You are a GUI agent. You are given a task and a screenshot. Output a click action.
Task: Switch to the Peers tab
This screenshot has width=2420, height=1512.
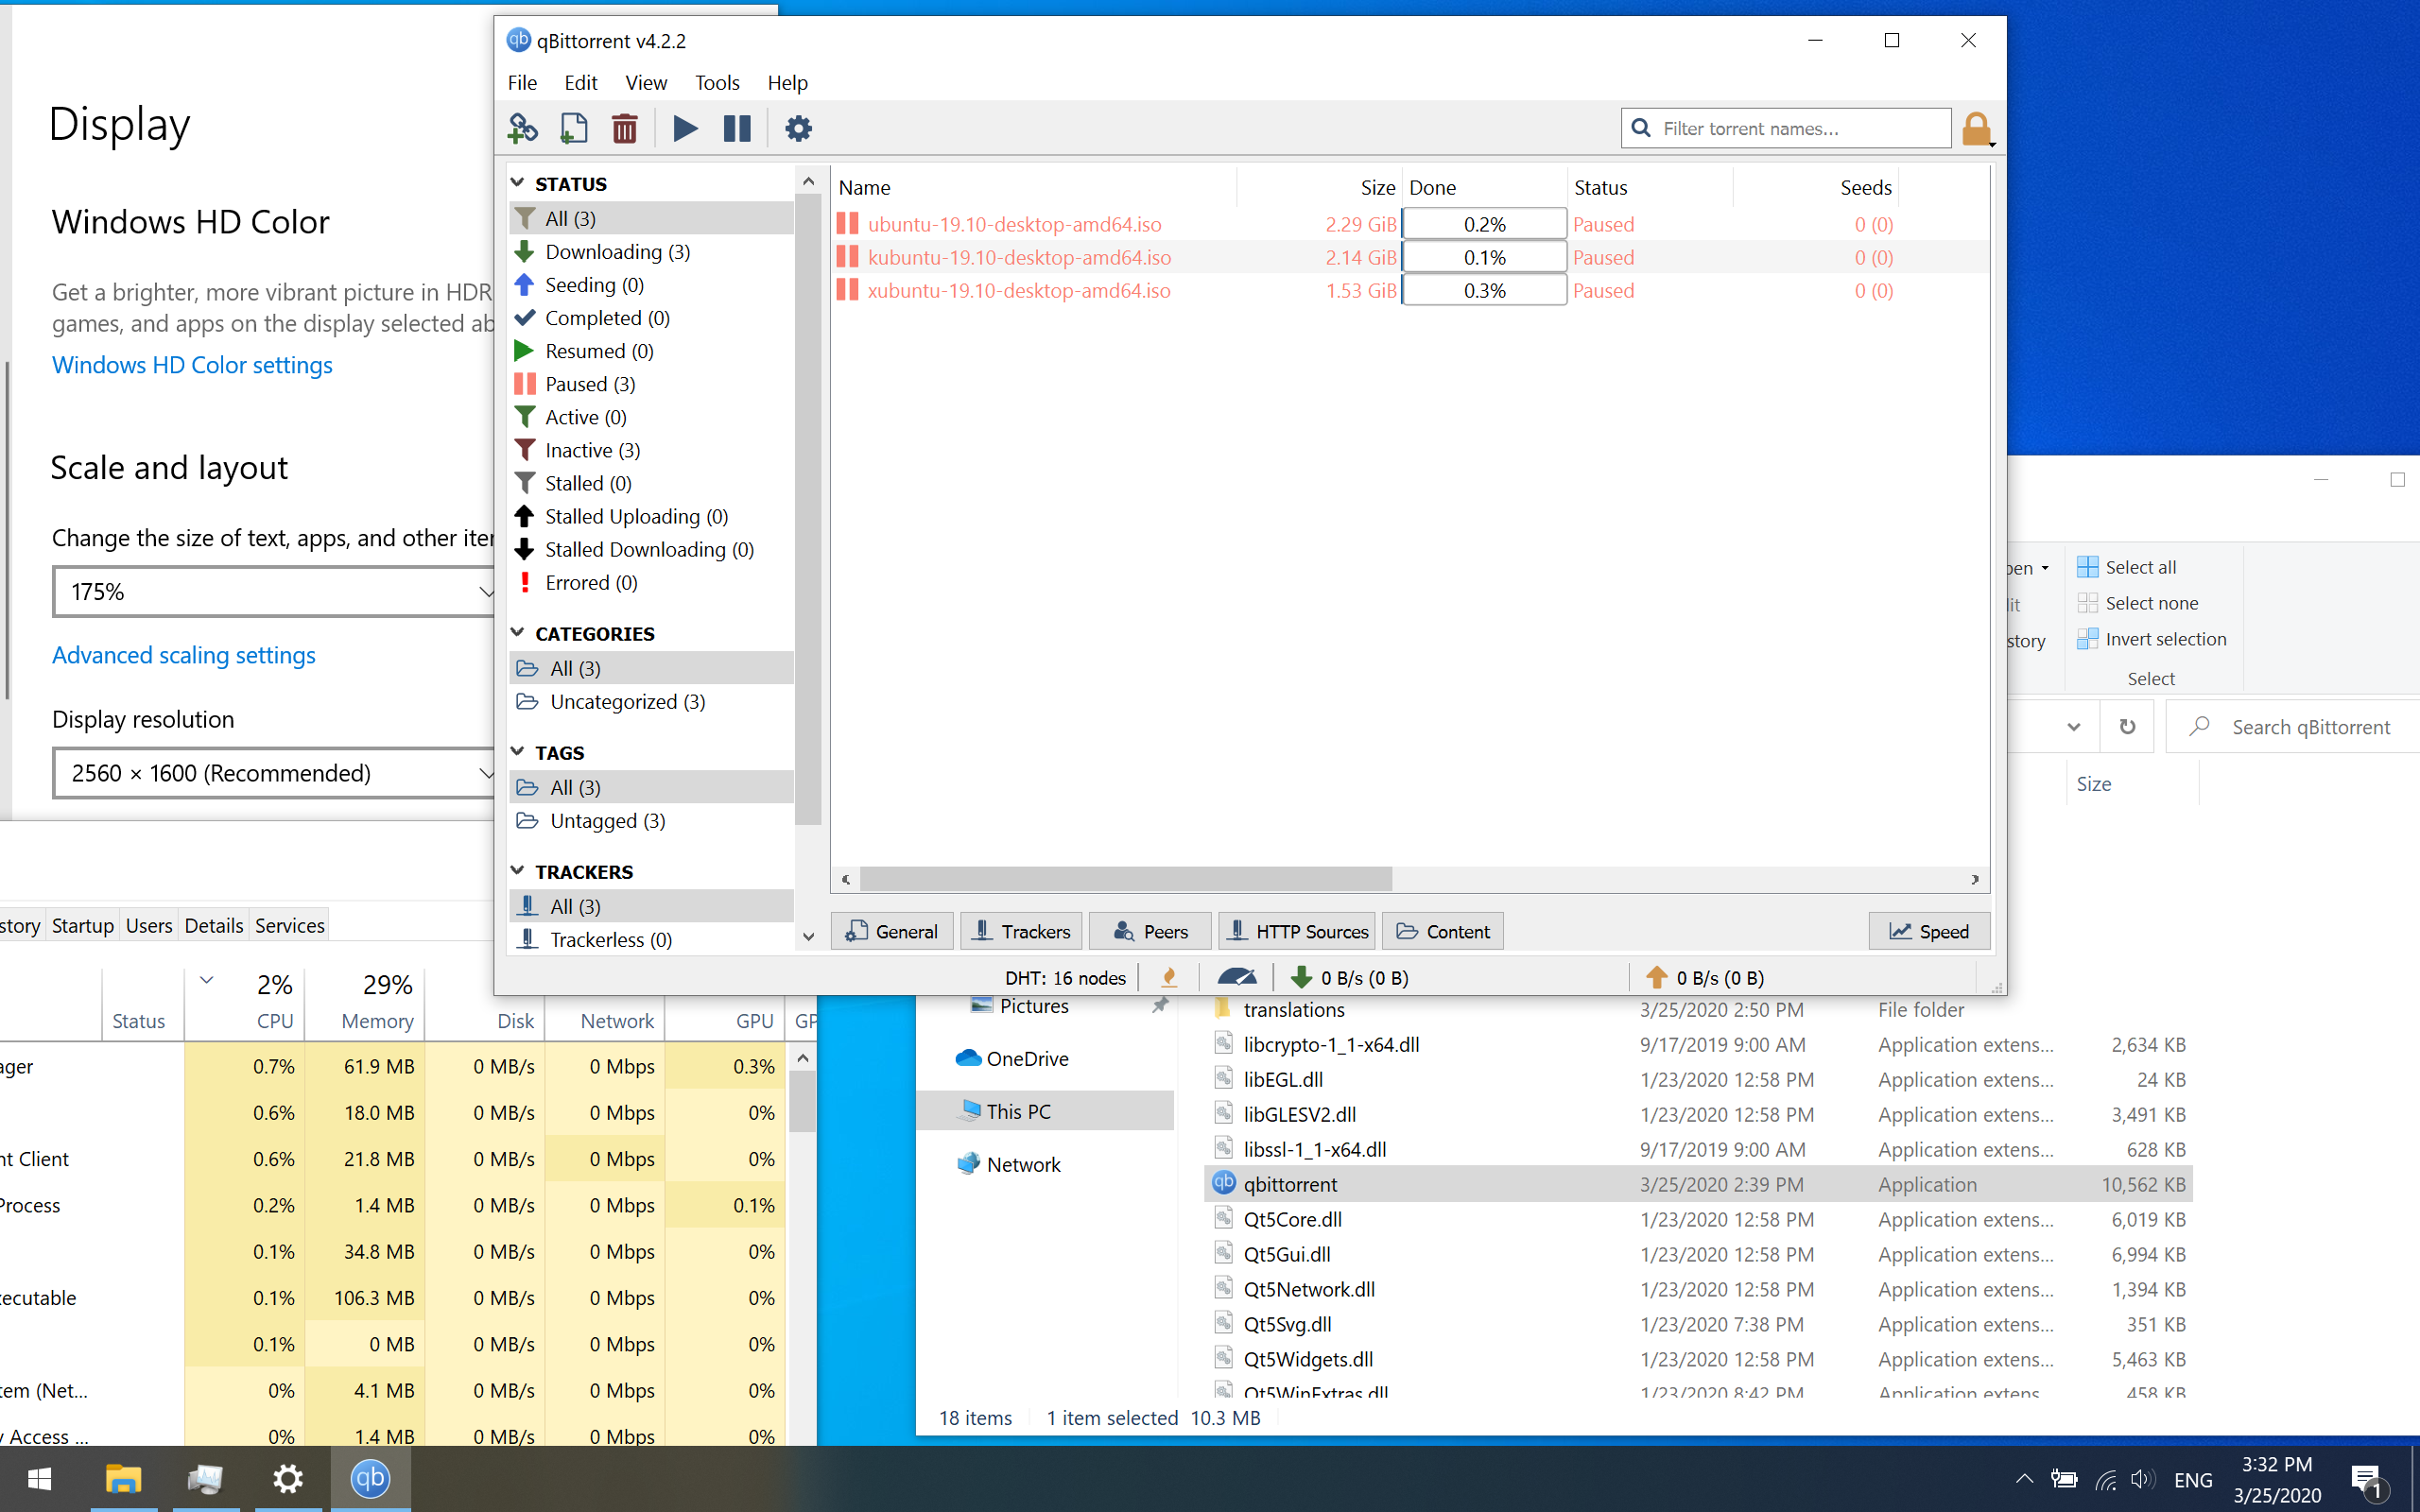click(x=1150, y=931)
